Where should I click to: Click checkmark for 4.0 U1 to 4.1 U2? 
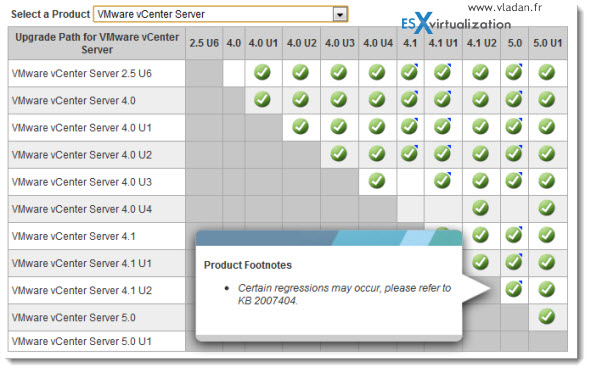click(481, 126)
